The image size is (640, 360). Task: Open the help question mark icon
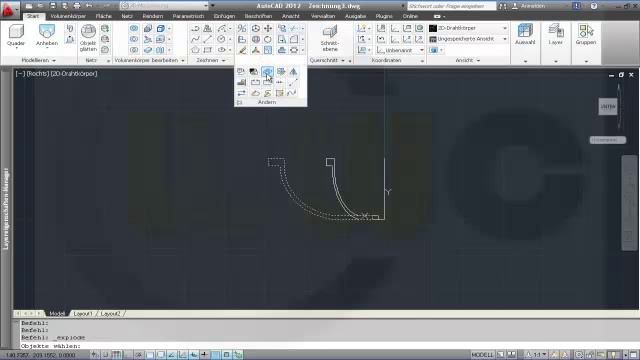pyautogui.click(x=594, y=6)
